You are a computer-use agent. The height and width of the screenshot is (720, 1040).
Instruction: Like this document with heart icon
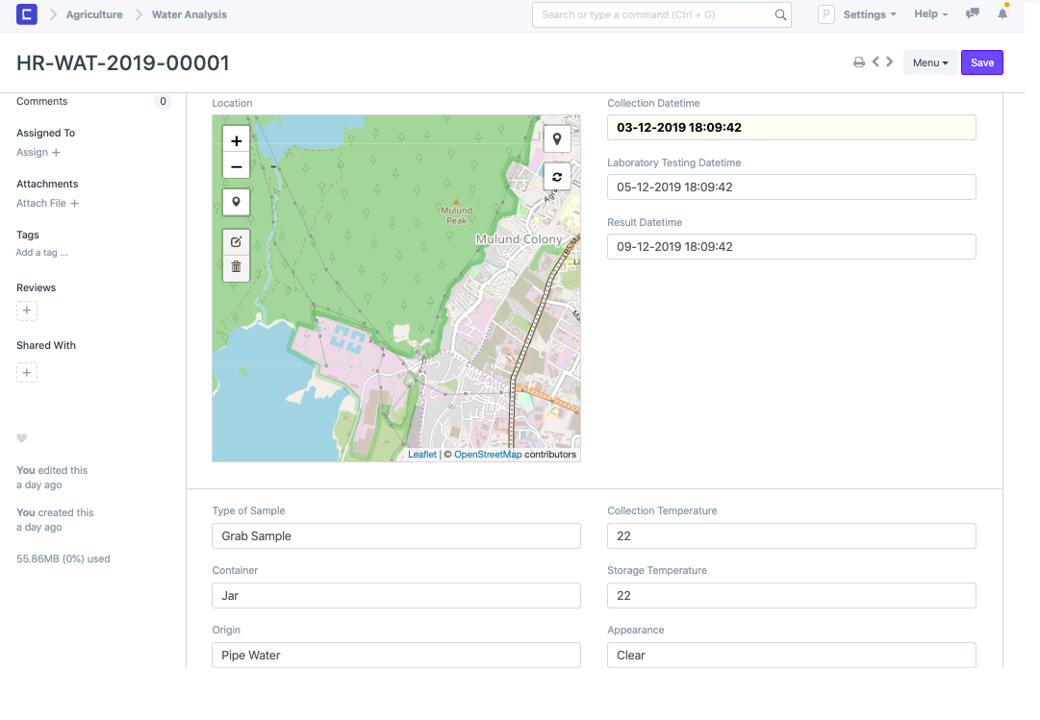pyautogui.click(x=22, y=438)
